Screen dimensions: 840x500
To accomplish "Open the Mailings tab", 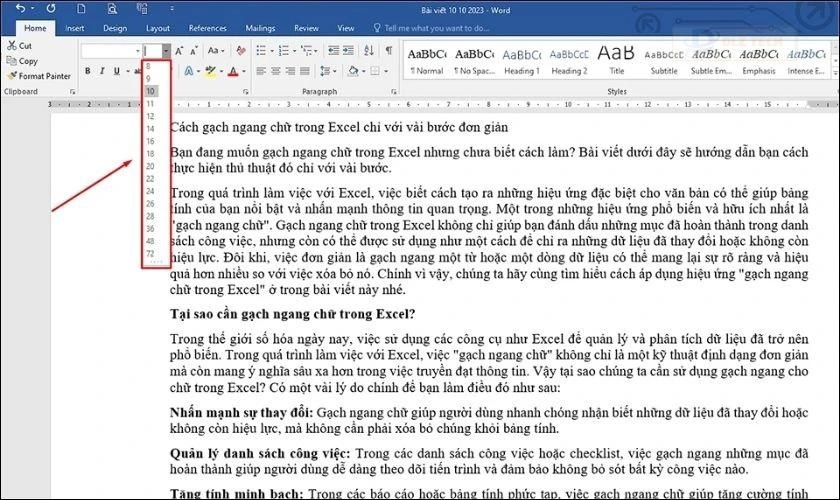I will point(260,28).
